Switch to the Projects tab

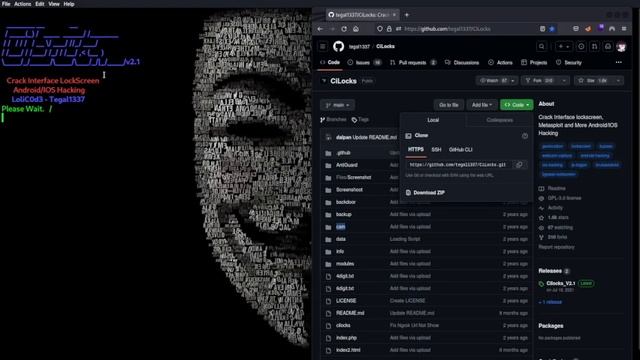pos(534,62)
